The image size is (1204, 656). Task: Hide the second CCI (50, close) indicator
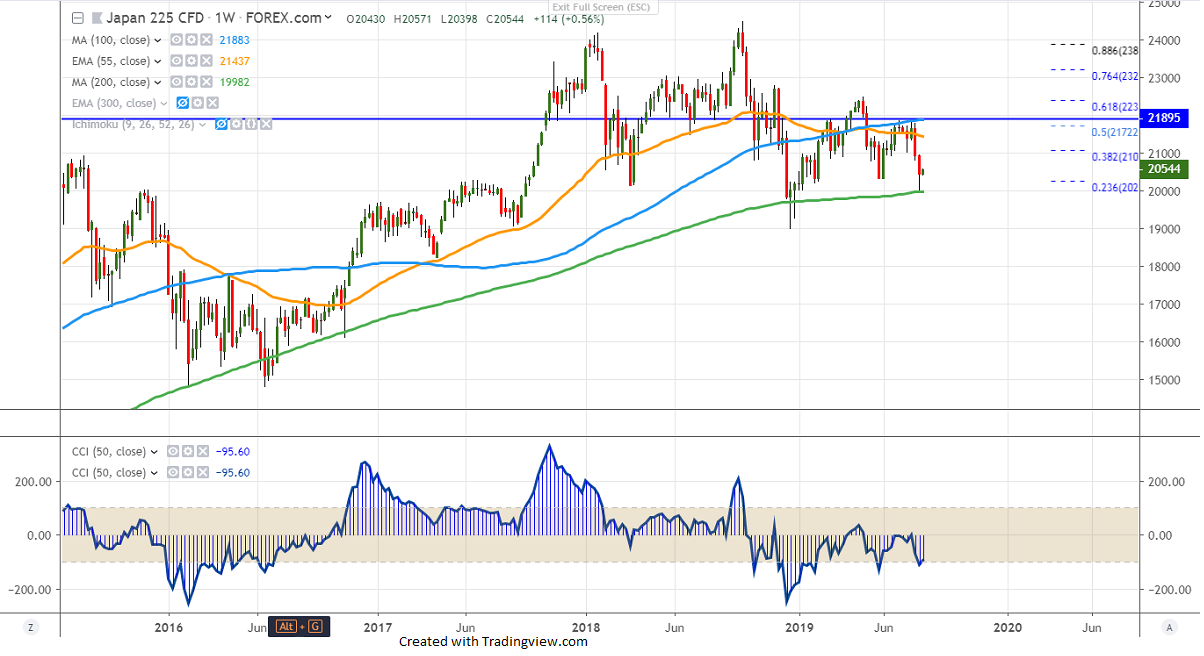(172, 473)
